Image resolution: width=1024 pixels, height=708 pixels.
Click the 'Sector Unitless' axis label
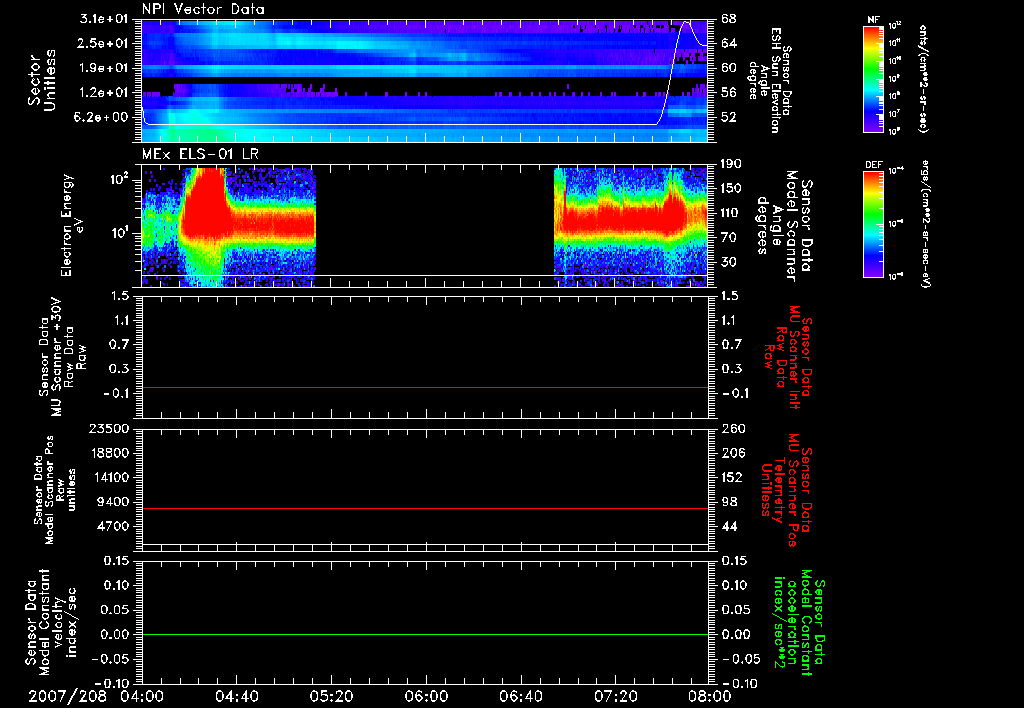pos(42,80)
